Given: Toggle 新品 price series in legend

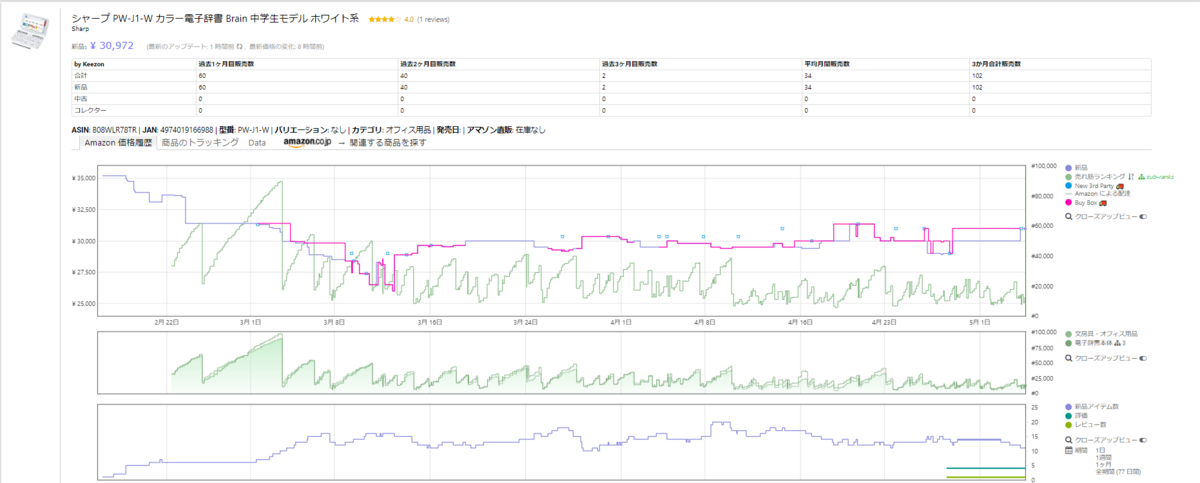Looking at the screenshot, I should (1078, 167).
